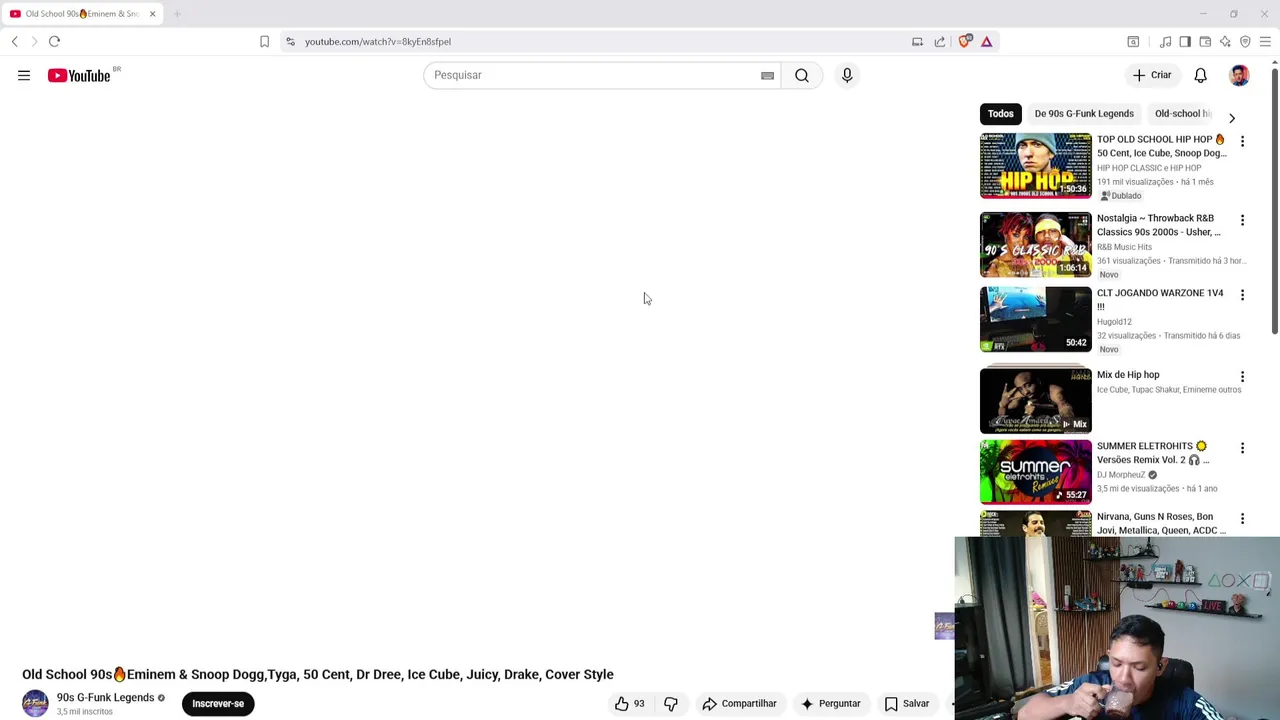Open the on-screen keyboard icon in search box
The width and height of the screenshot is (1280, 720).
[x=767, y=75]
